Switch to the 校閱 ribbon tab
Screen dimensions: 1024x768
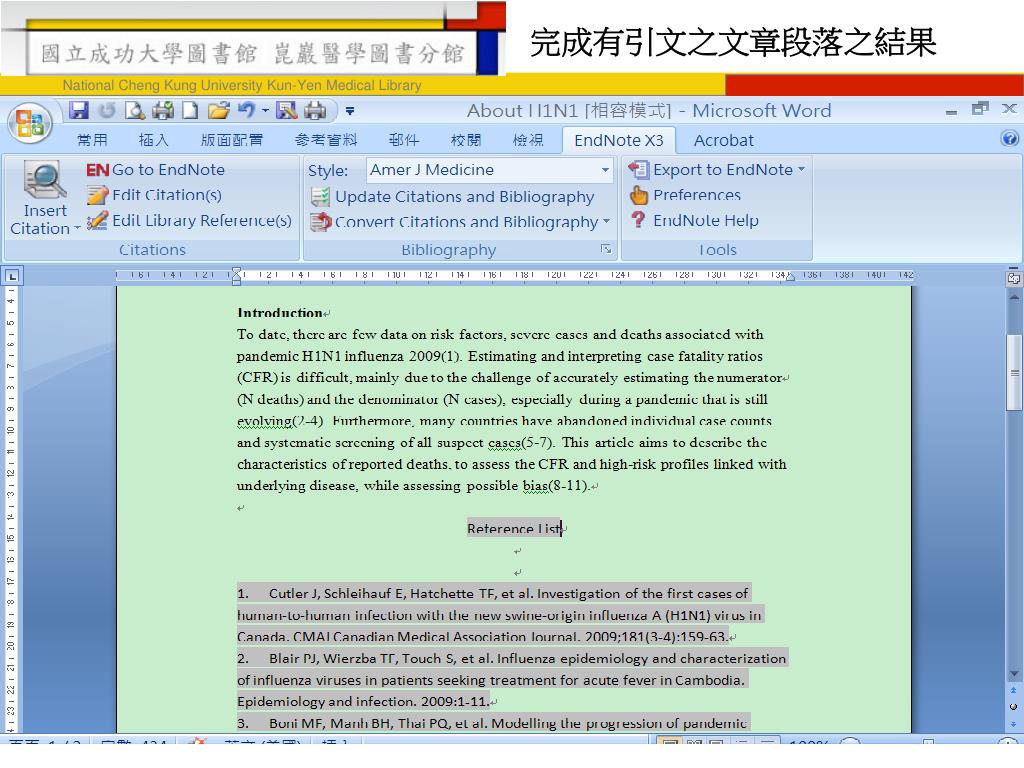(466, 140)
